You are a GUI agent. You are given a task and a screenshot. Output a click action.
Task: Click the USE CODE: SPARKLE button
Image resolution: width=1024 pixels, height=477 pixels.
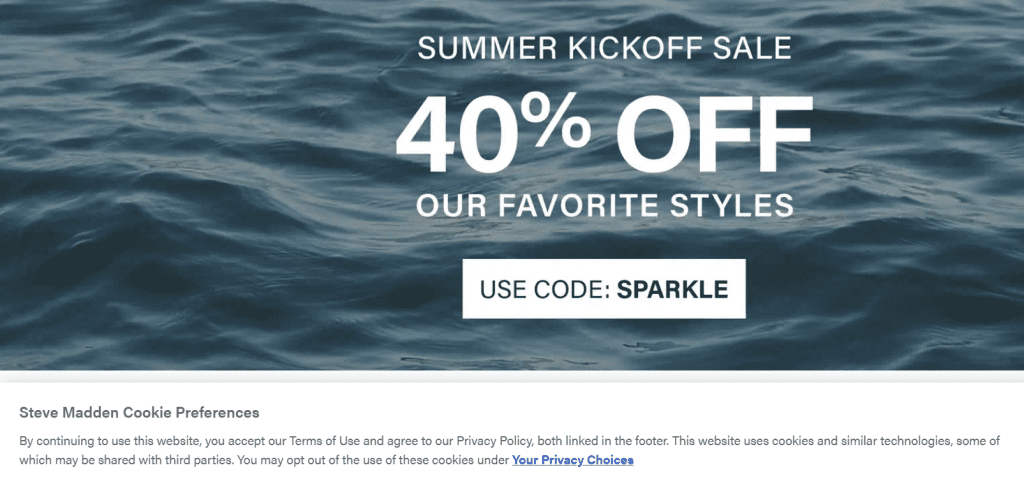604,289
